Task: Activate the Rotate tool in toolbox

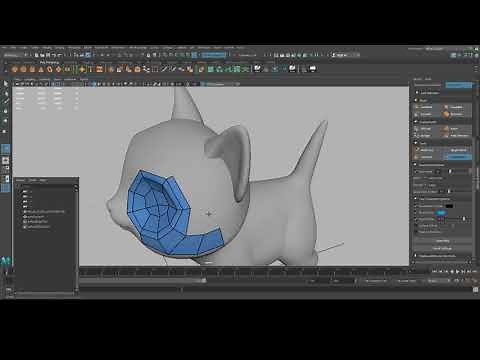Action: click(5, 121)
